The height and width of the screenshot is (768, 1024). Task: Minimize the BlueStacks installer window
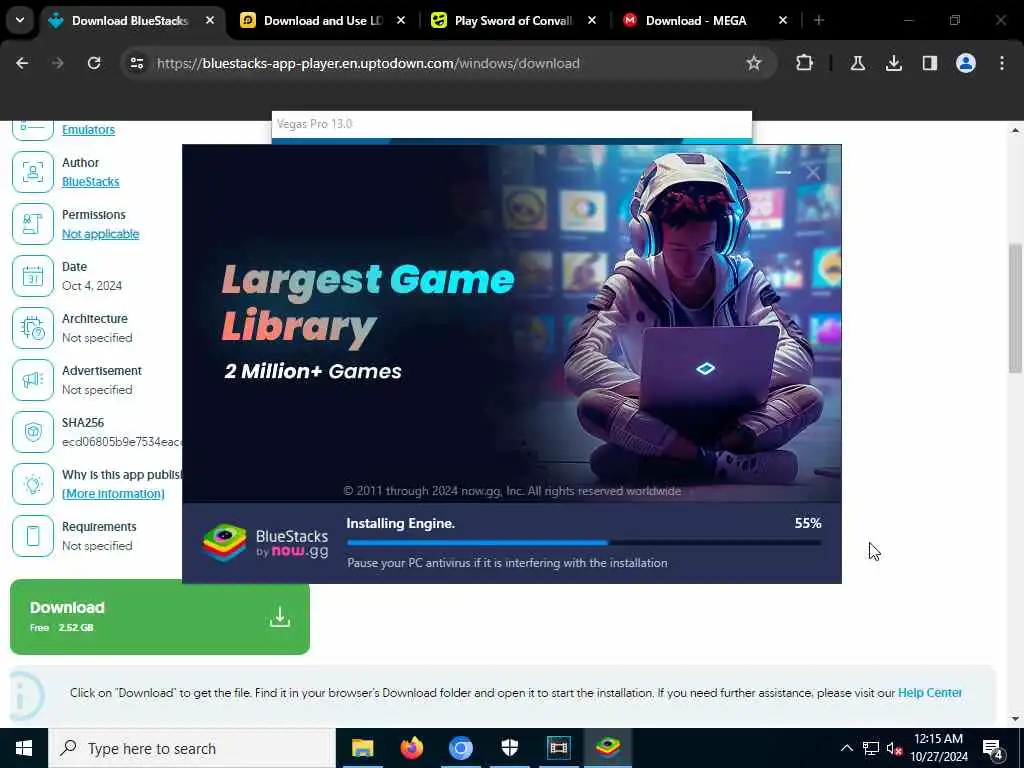coord(783,172)
